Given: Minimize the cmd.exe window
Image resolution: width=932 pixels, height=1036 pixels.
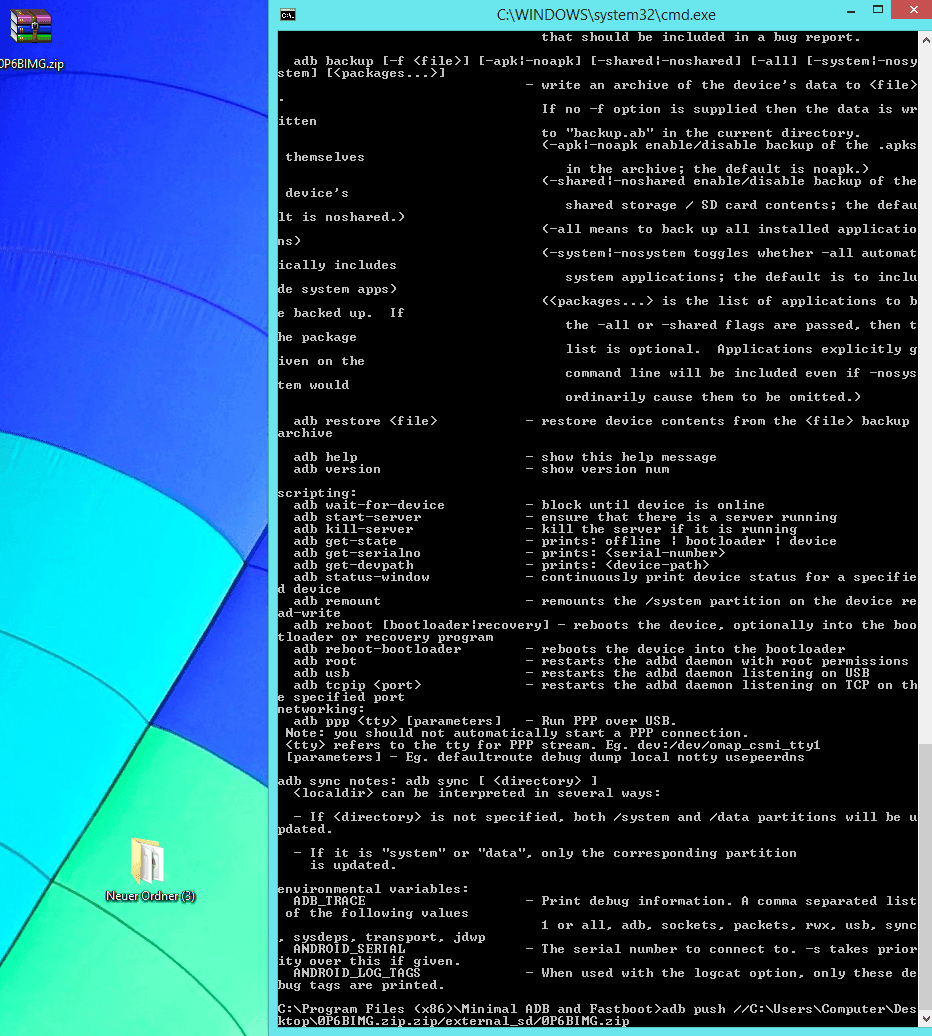Looking at the screenshot, I should click(x=851, y=11).
